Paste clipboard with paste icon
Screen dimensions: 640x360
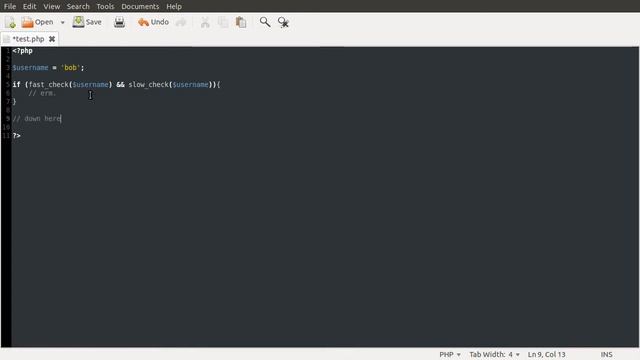pos(241,22)
